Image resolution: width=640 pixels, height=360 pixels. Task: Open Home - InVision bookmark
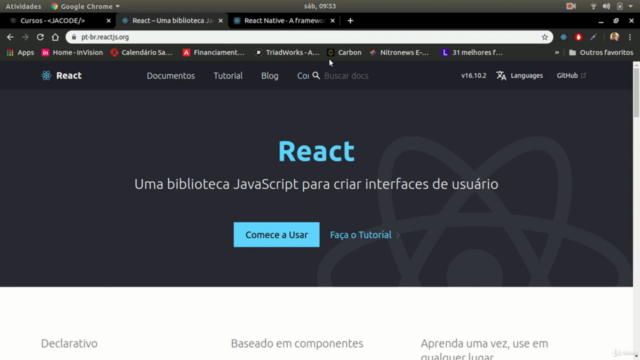click(x=72, y=53)
